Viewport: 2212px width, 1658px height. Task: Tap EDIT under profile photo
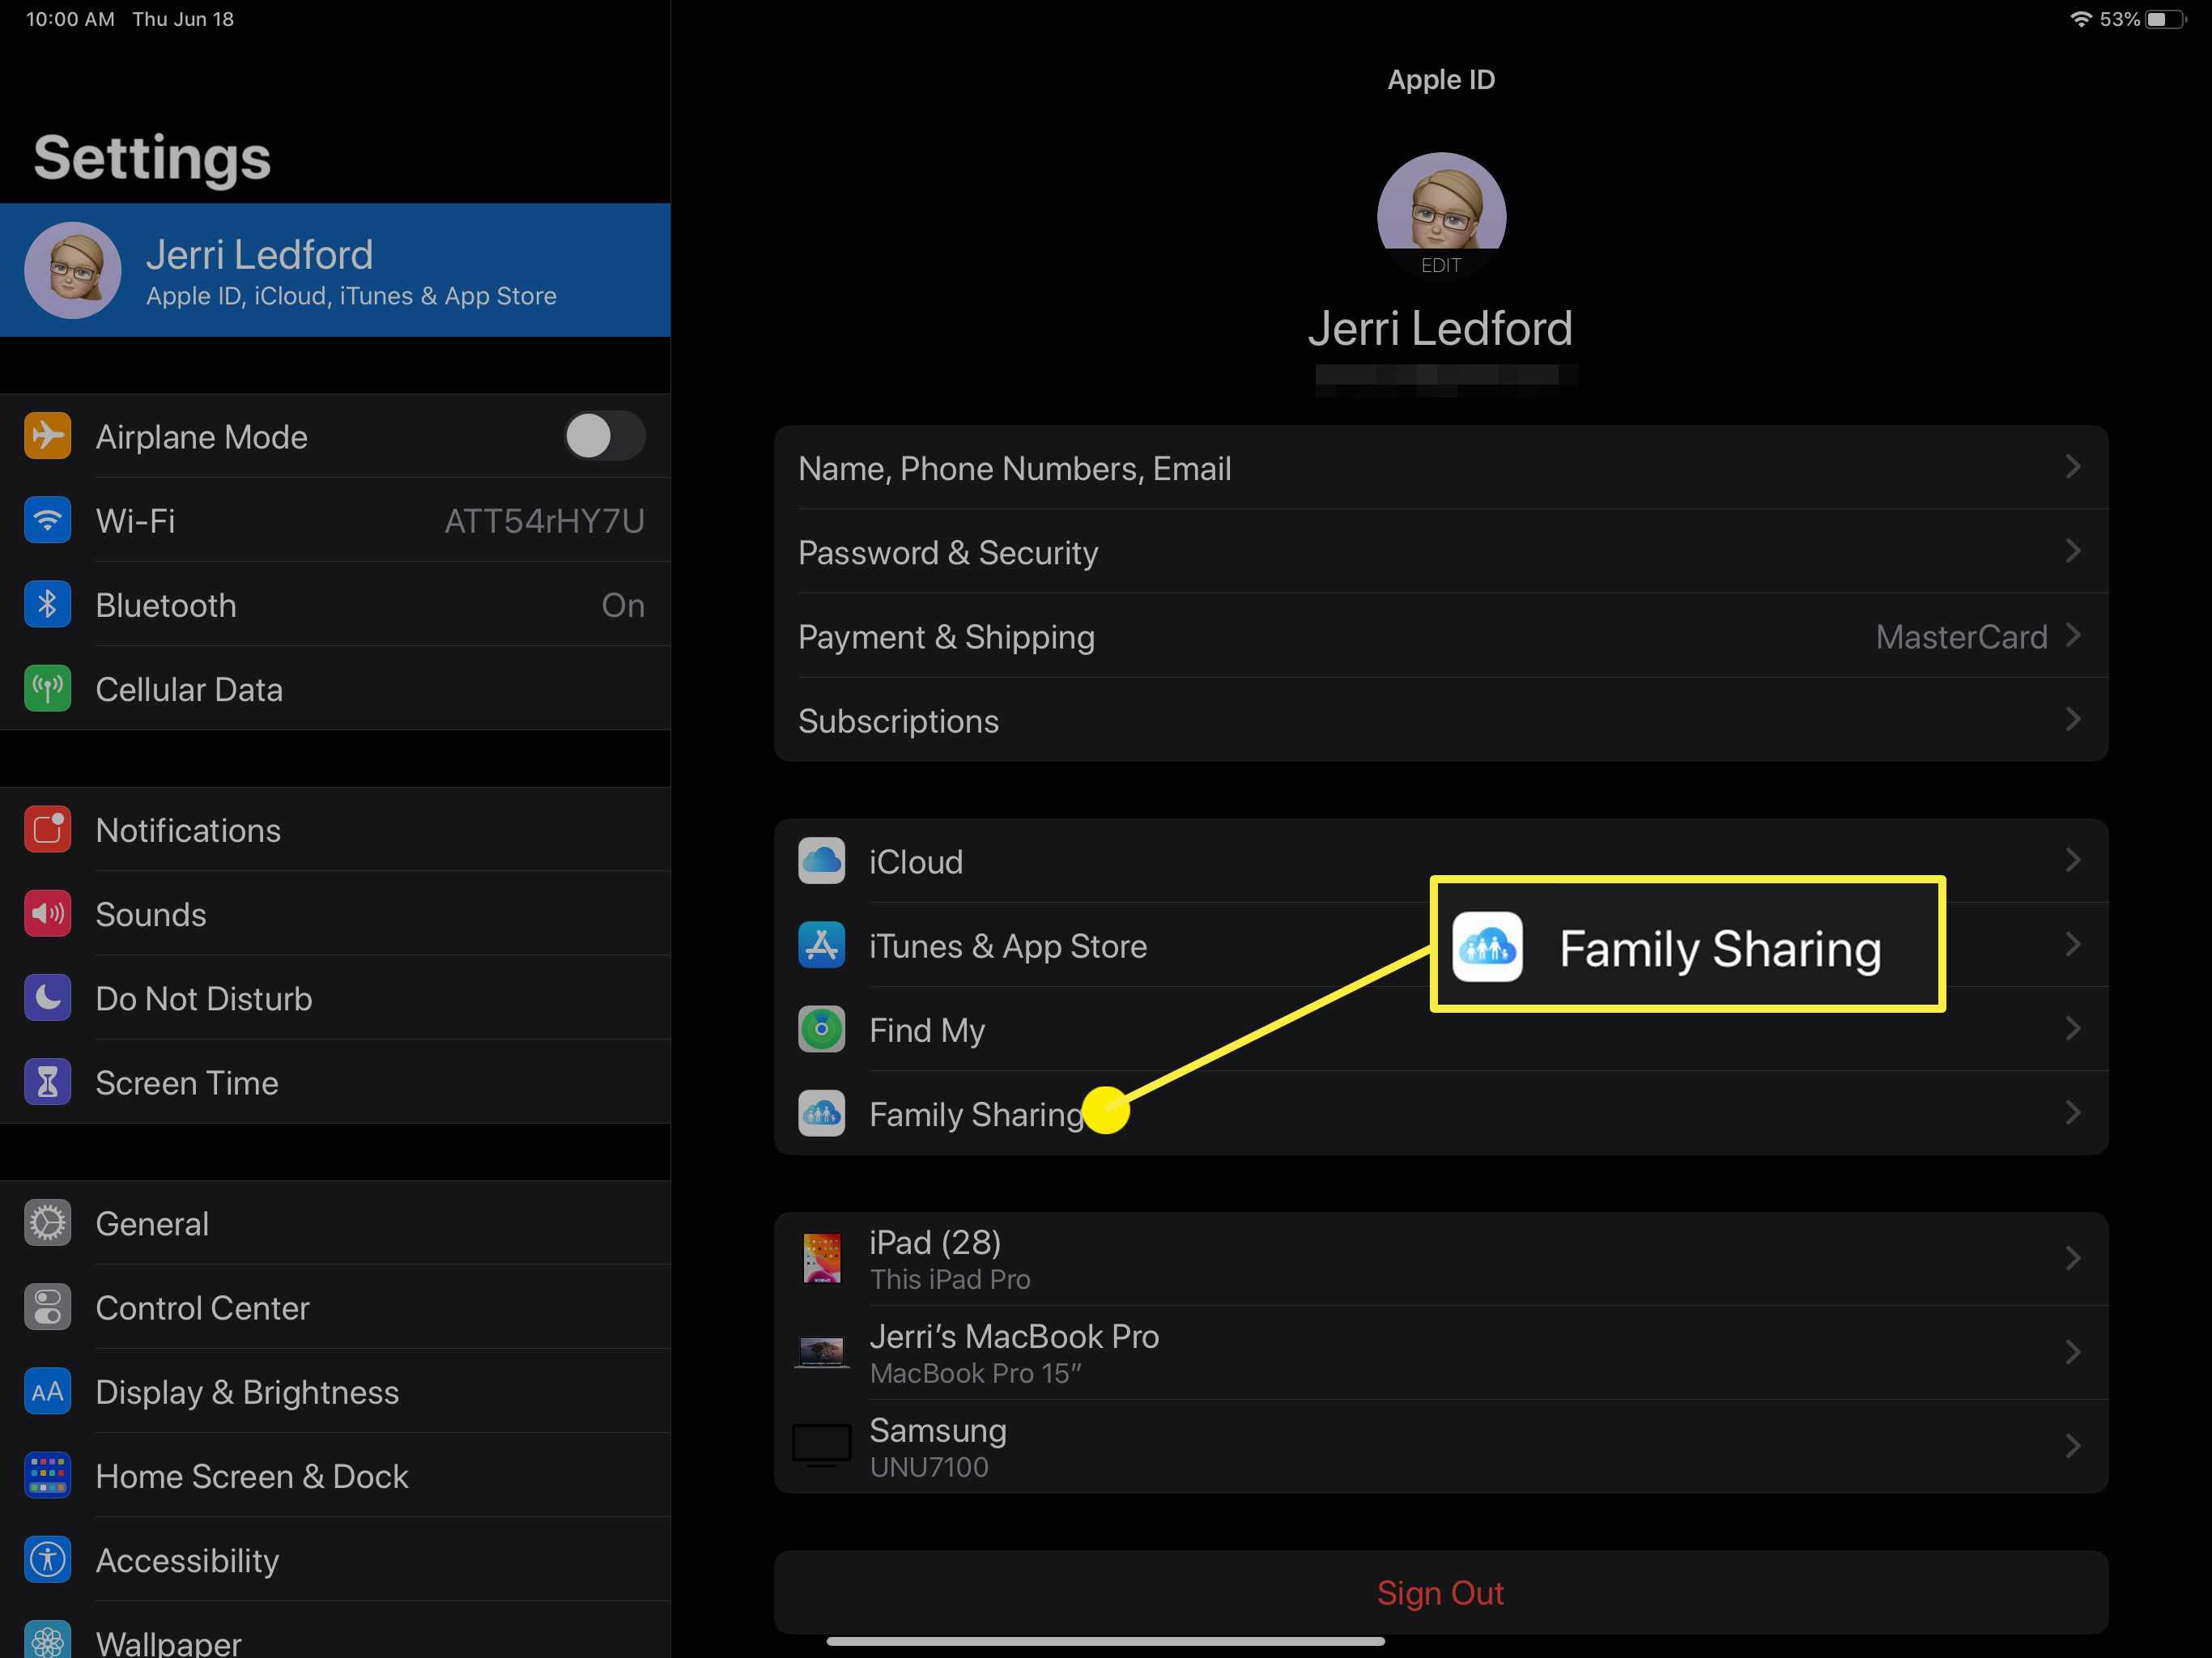(1441, 265)
